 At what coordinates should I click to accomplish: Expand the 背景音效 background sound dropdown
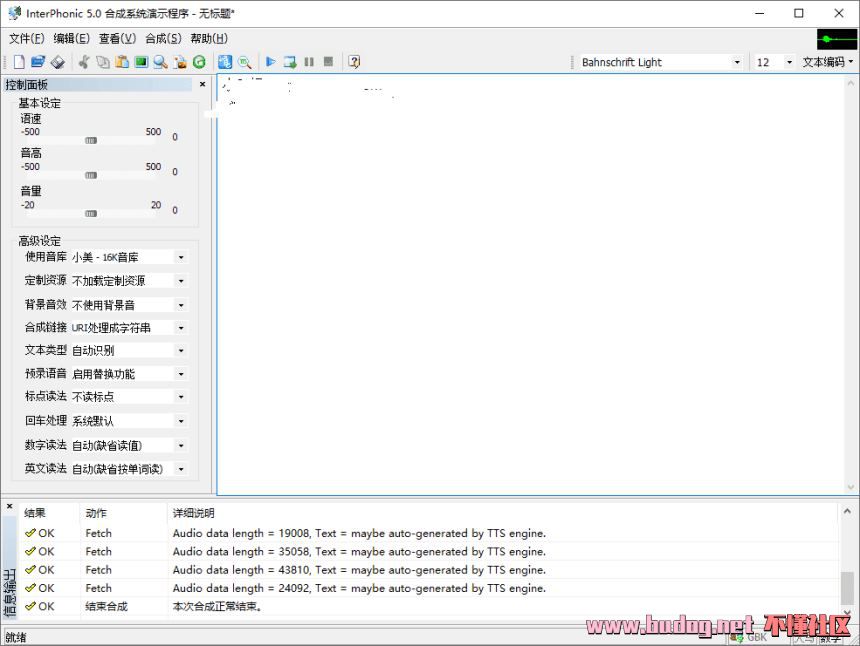[181, 305]
